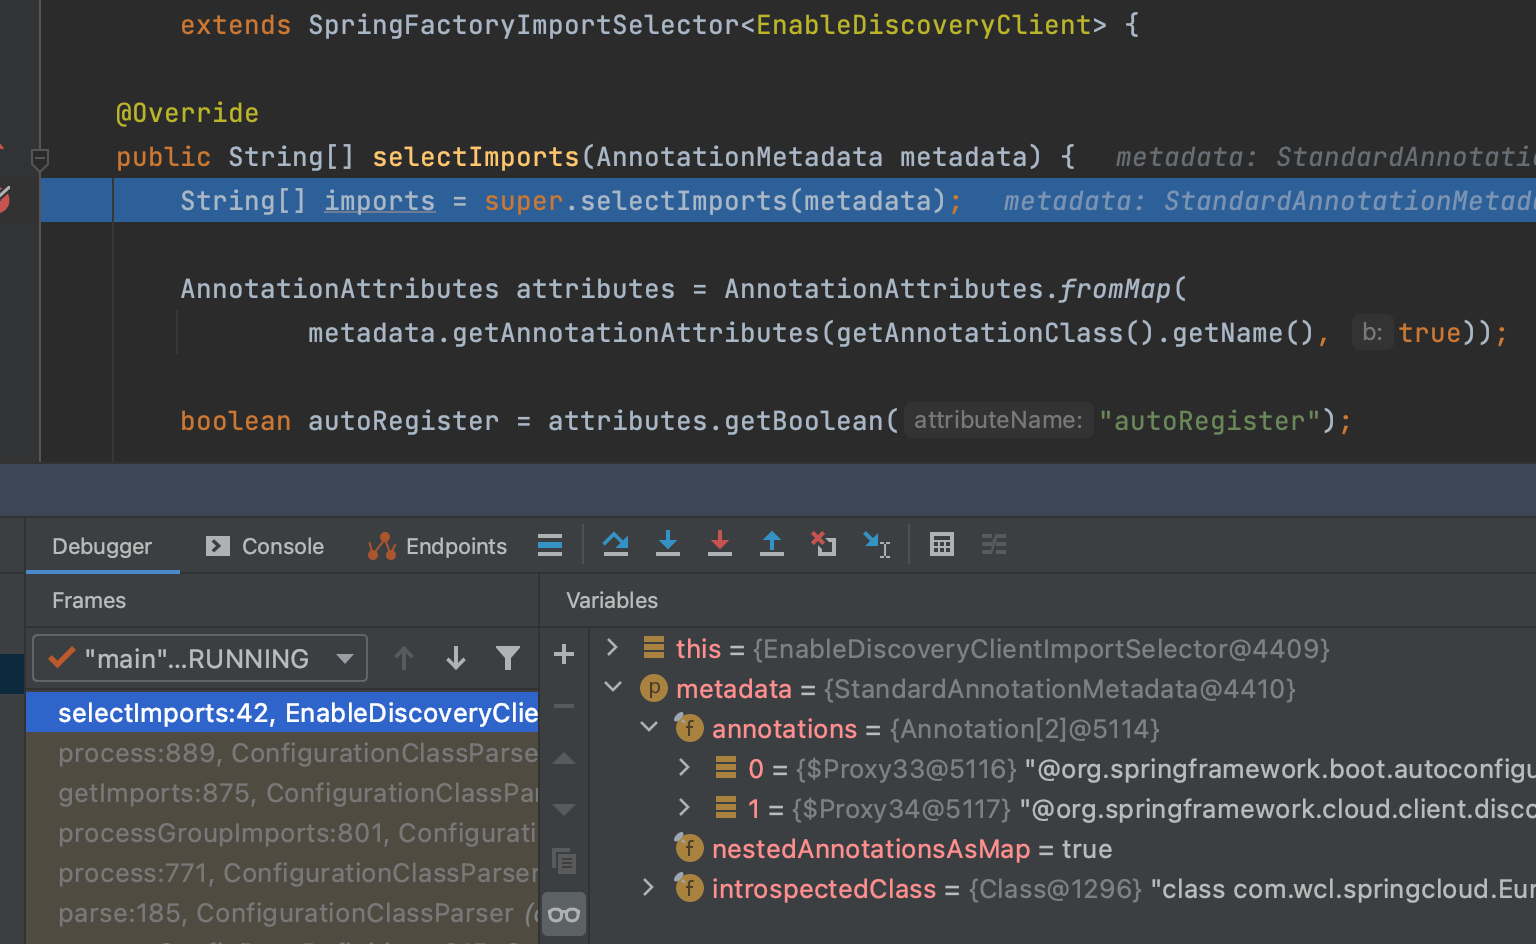Switch to the Endpoints tab
Image resolution: width=1536 pixels, height=944 pixels.
tap(437, 546)
